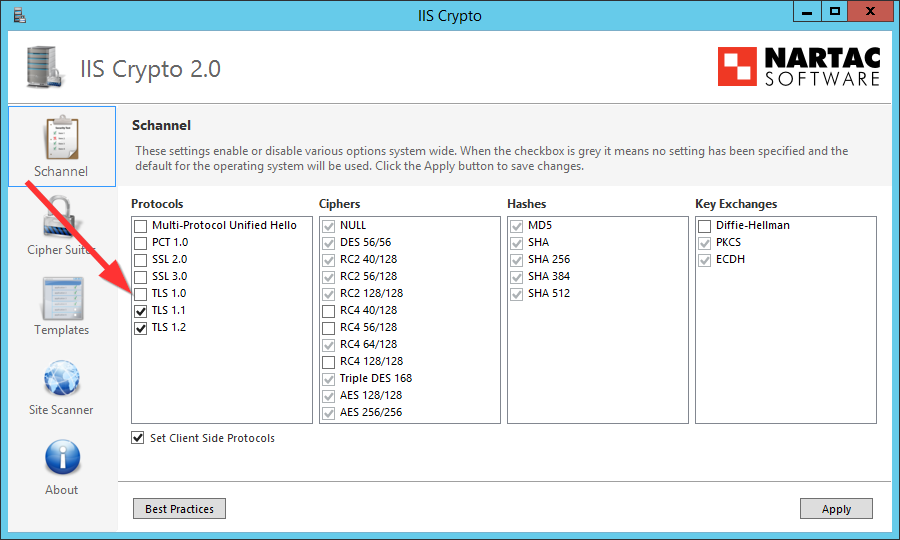Toggle the Triple DES 168 checkbox
Image resolution: width=900 pixels, height=540 pixels.
point(328,379)
